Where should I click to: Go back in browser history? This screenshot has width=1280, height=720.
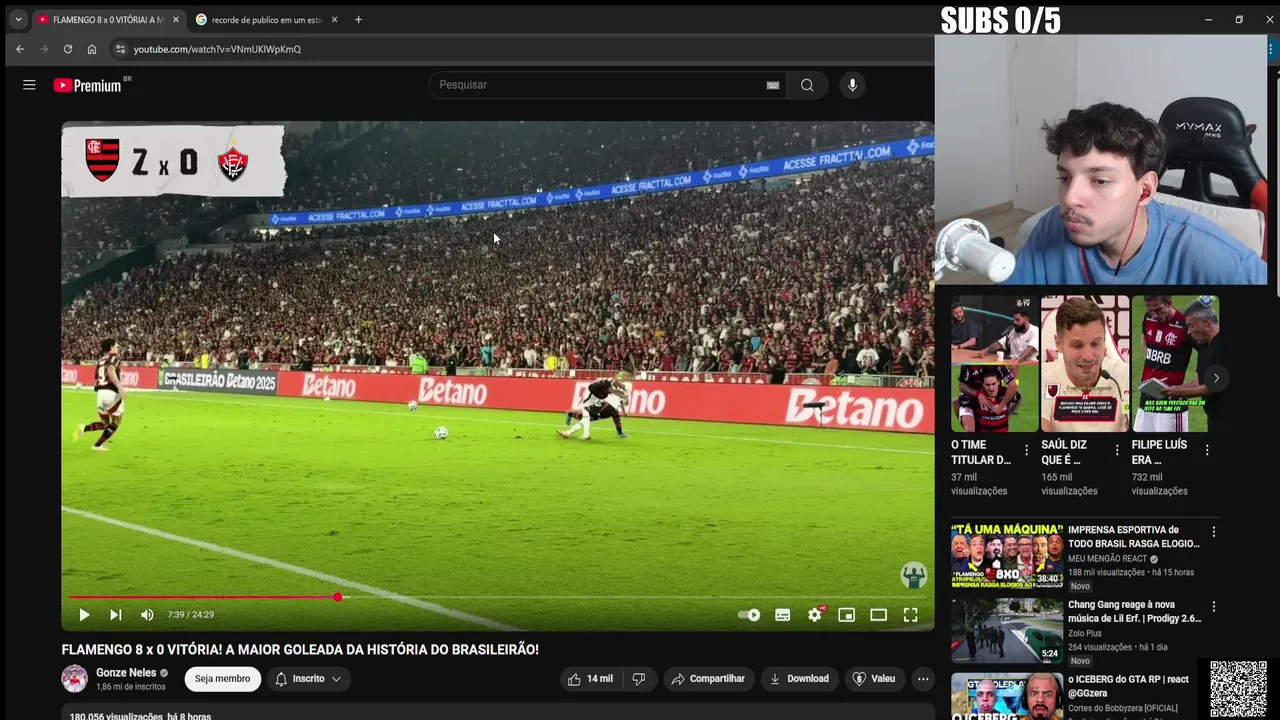click(20, 49)
